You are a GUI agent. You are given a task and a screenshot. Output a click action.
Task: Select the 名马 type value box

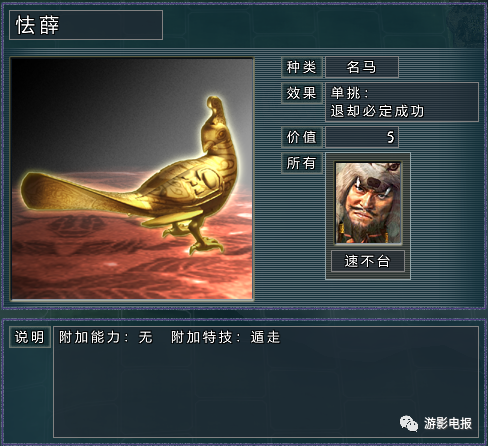click(362, 67)
